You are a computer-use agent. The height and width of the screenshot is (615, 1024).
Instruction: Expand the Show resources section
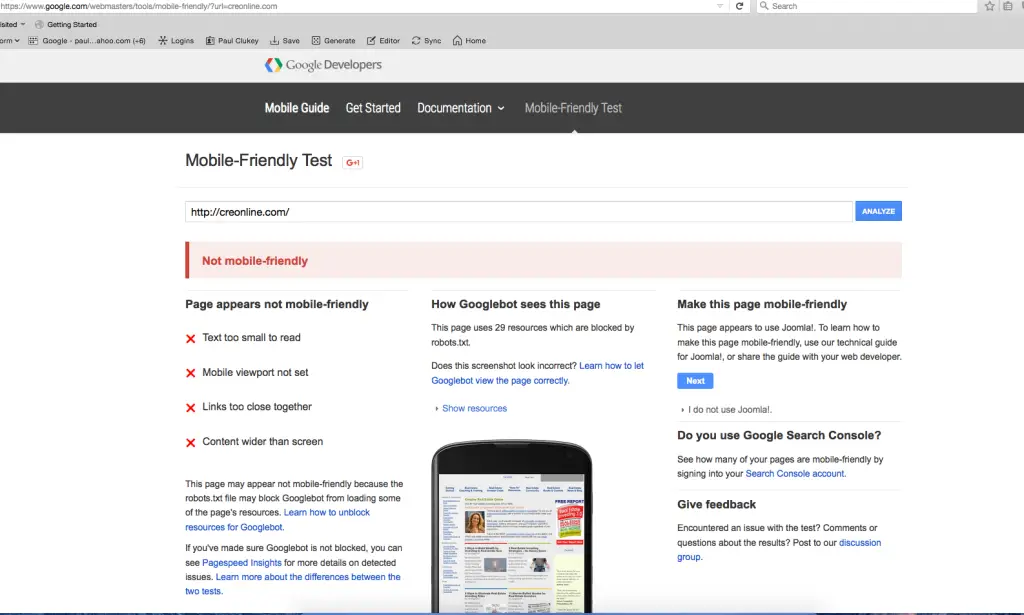click(471, 408)
